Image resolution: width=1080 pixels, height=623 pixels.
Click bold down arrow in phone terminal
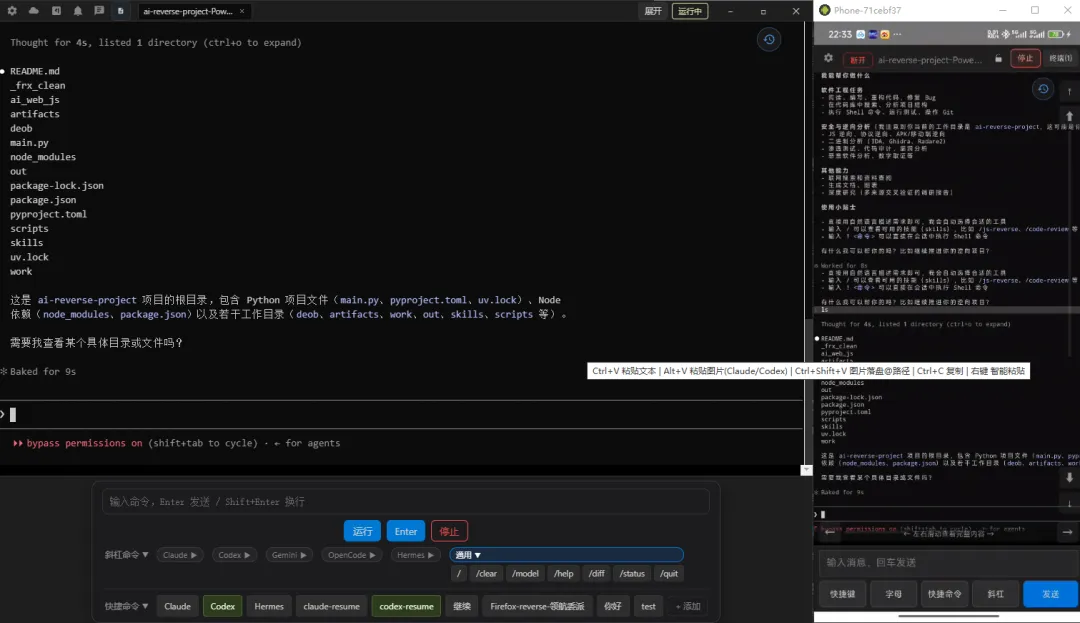pos(1069,477)
